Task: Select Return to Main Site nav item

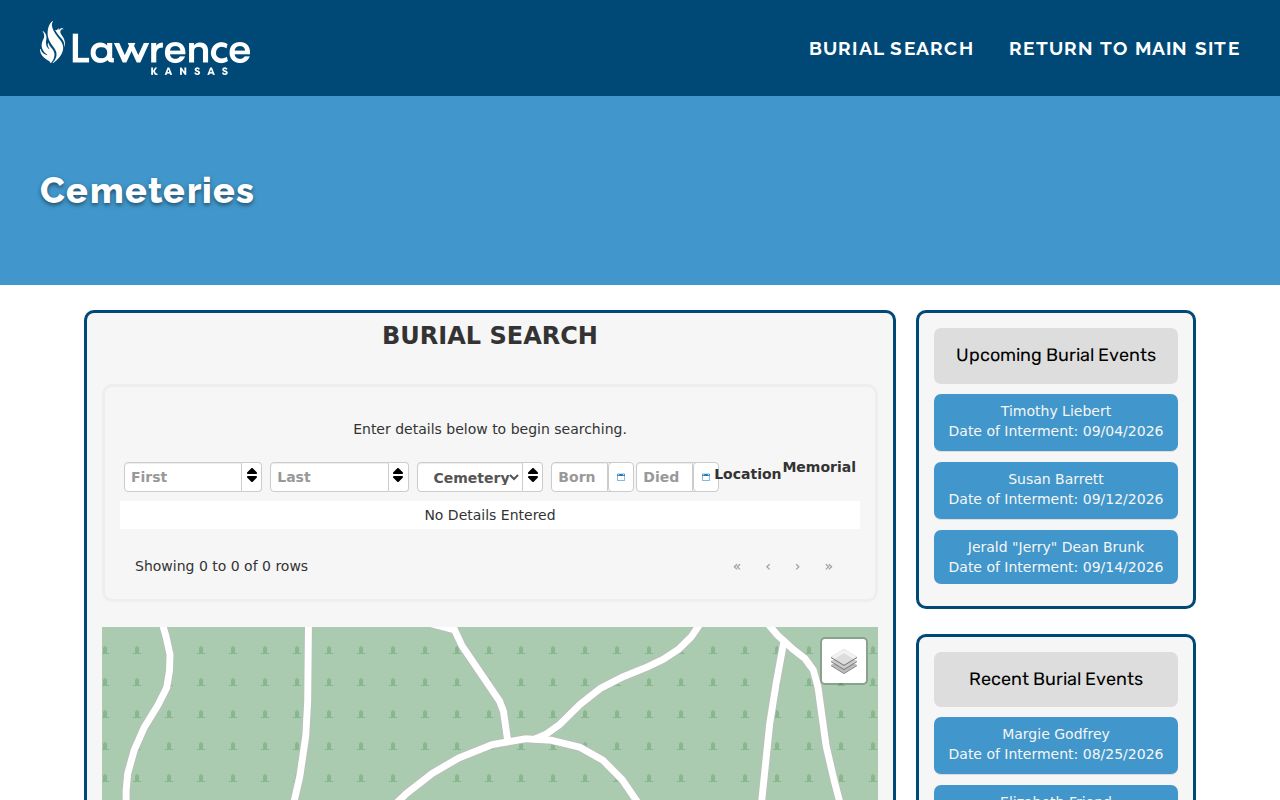Action: pyautogui.click(x=1125, y=48)
